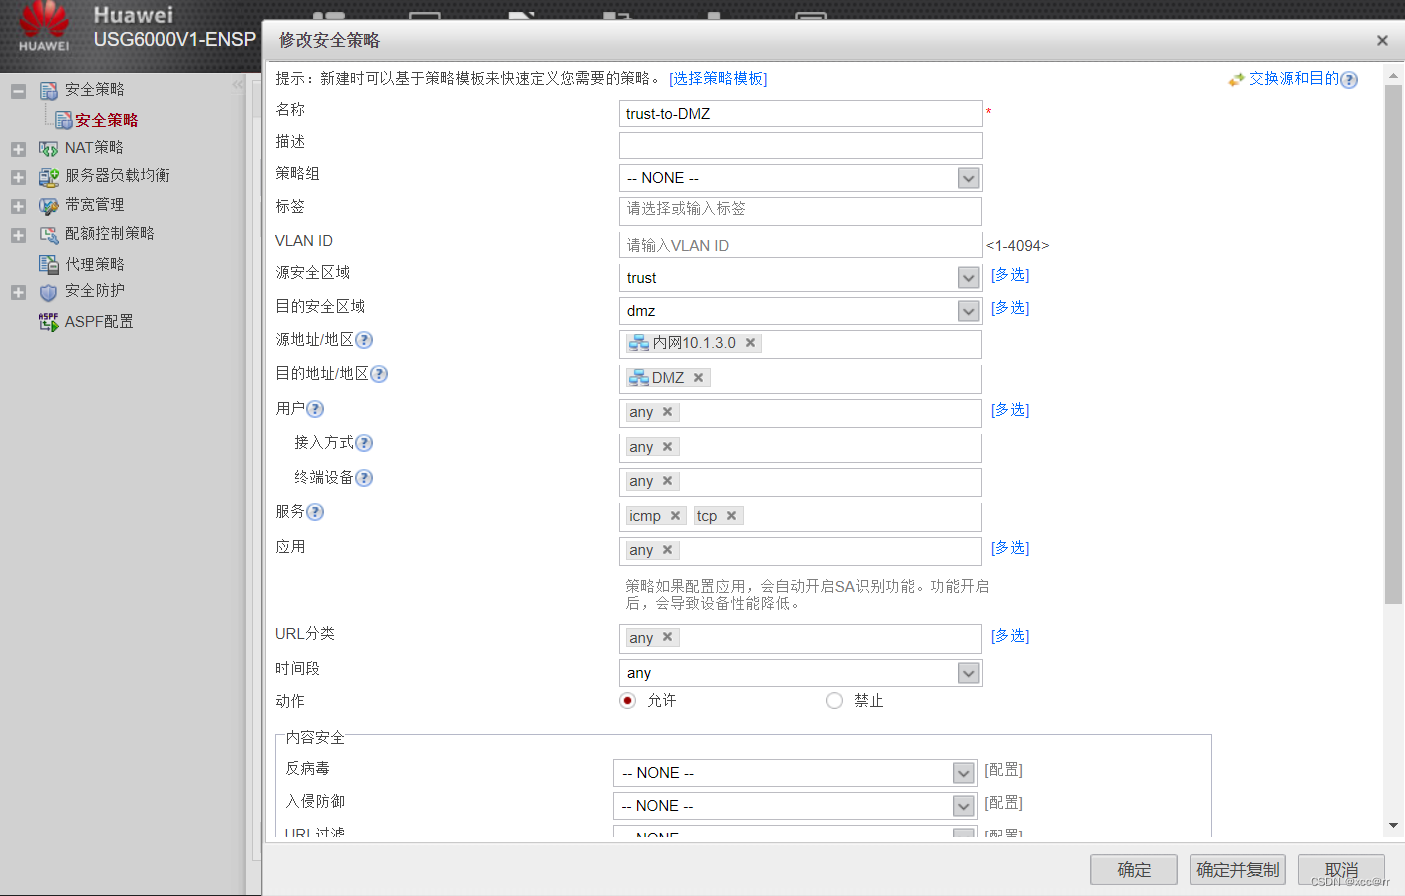Image resolution: width=1405 pixels, height=896 pixels.
Task: Remove the DMZ destination address tag
Action: pos(698,378)
